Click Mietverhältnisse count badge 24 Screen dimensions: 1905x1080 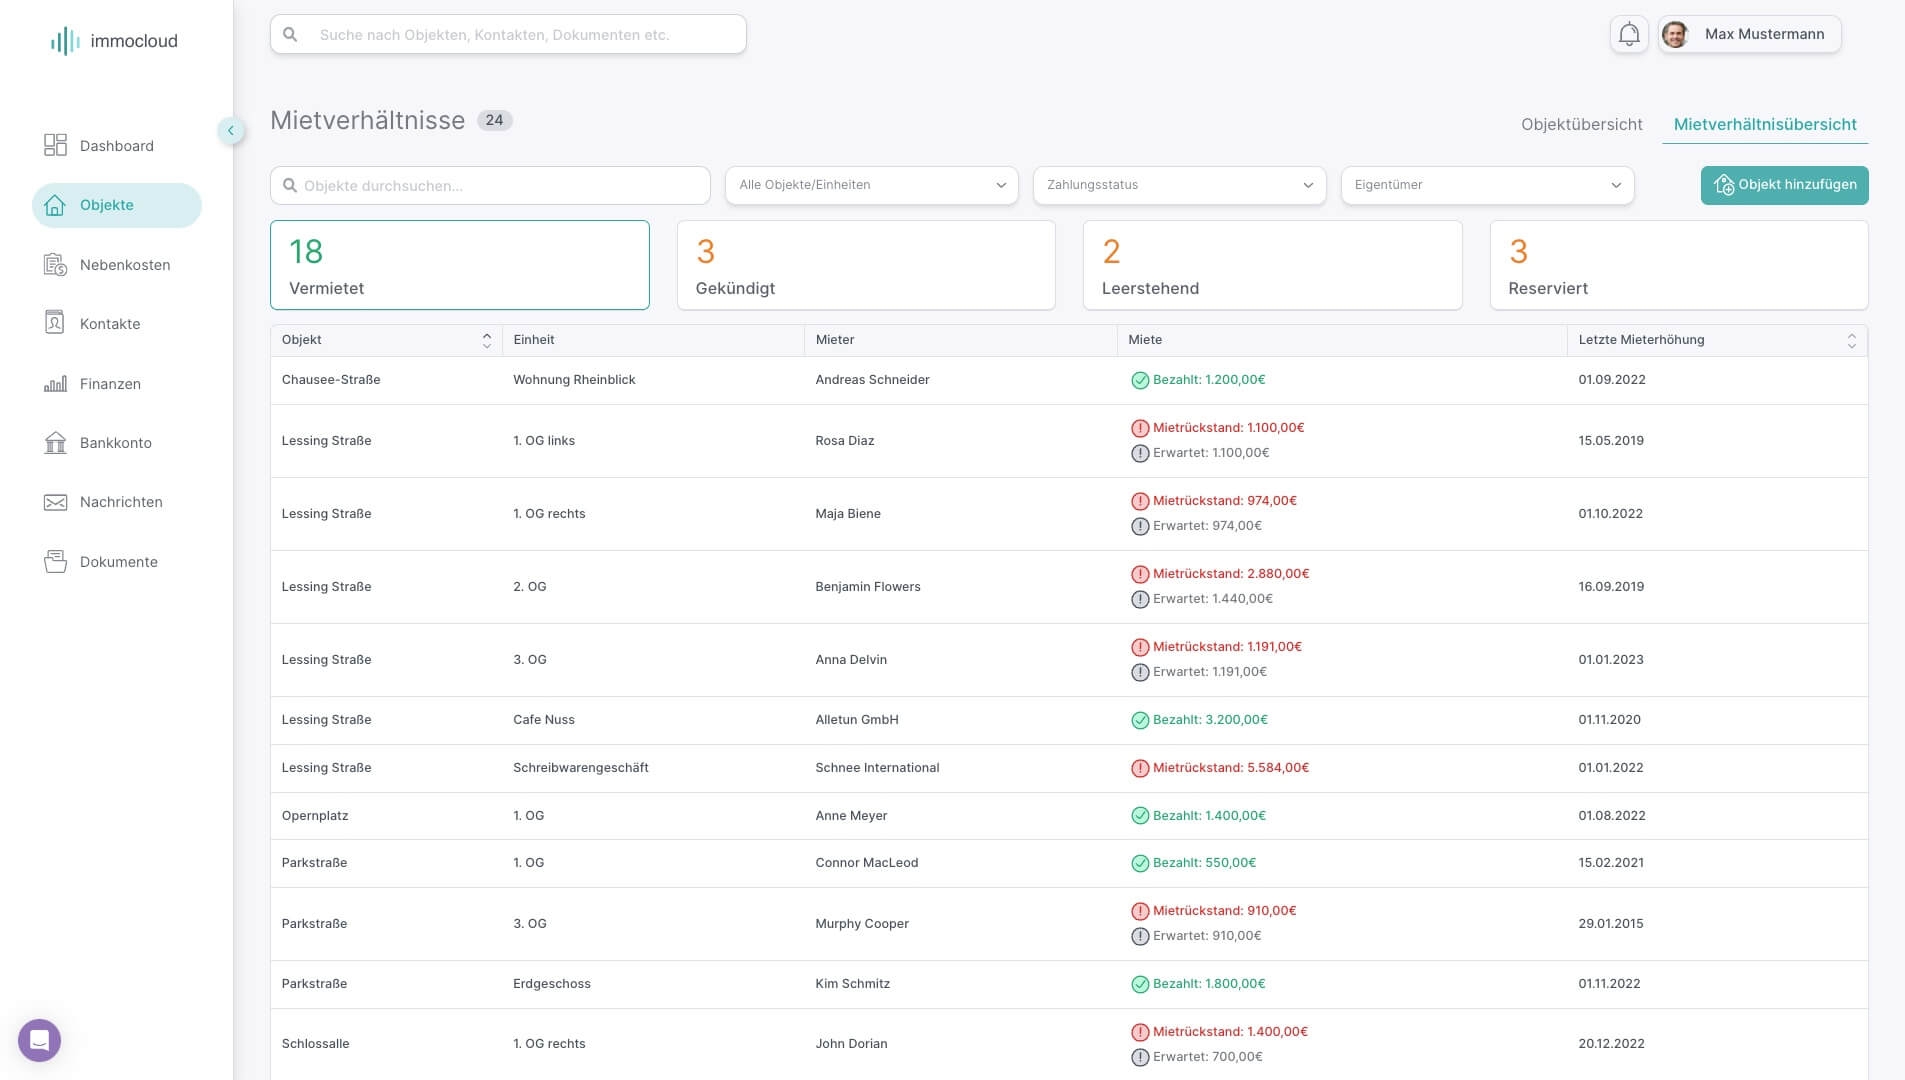click(495, 120)
